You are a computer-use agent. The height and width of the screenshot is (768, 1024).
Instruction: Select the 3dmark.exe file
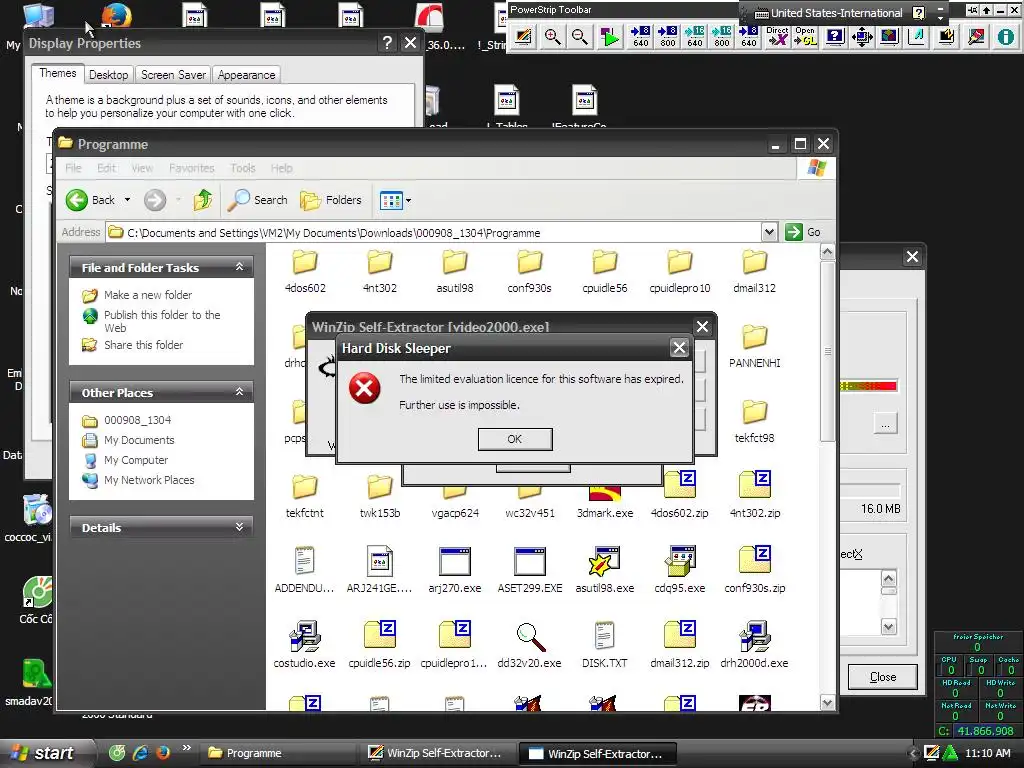point(605,500)
